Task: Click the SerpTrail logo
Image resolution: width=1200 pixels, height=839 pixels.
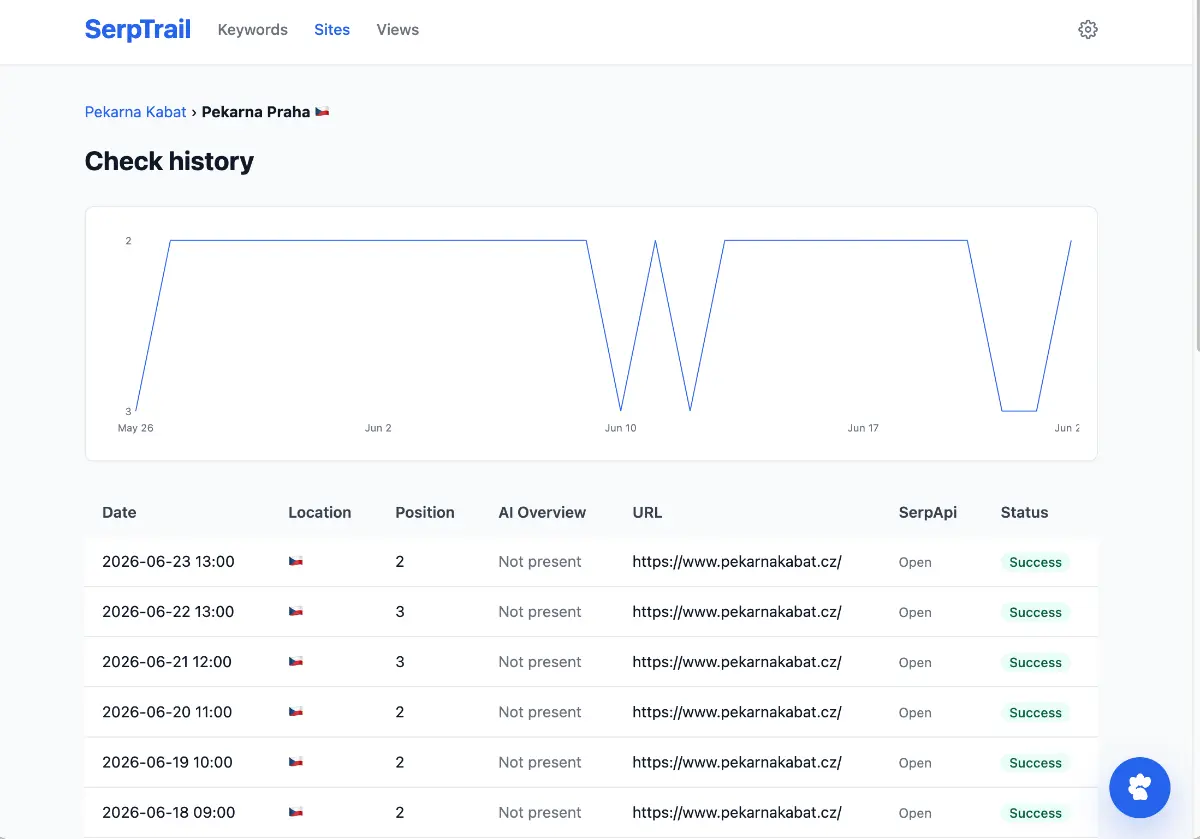Action: pos(138,30)
